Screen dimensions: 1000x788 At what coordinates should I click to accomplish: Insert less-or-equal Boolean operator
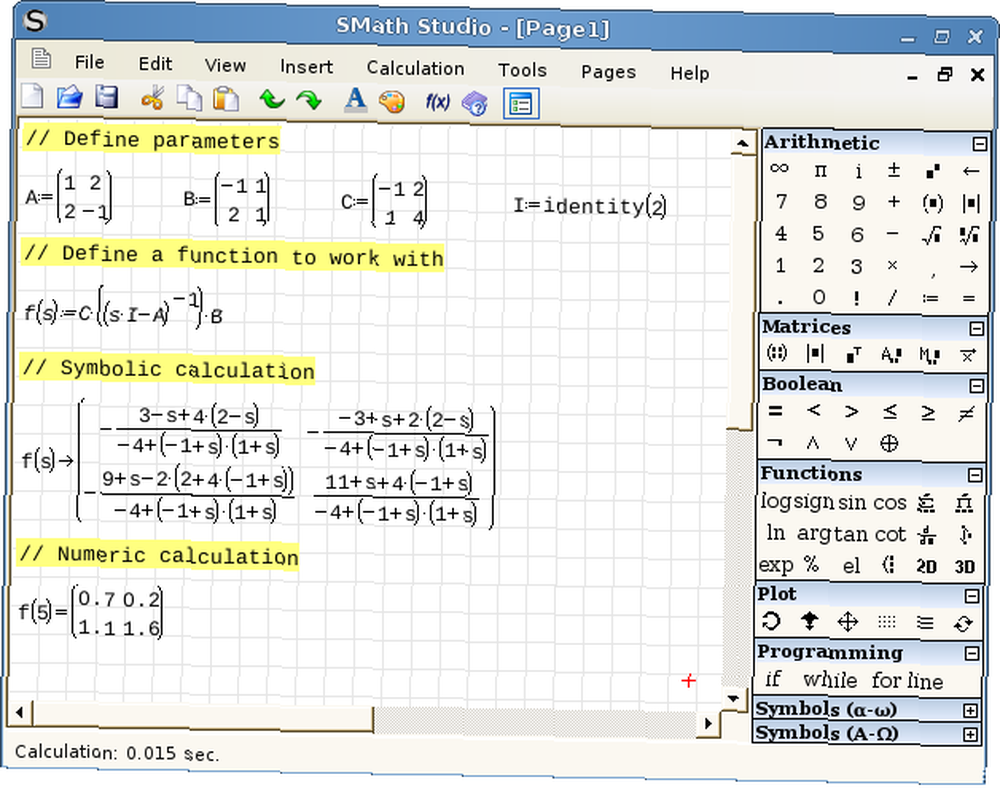pos(890,412)
